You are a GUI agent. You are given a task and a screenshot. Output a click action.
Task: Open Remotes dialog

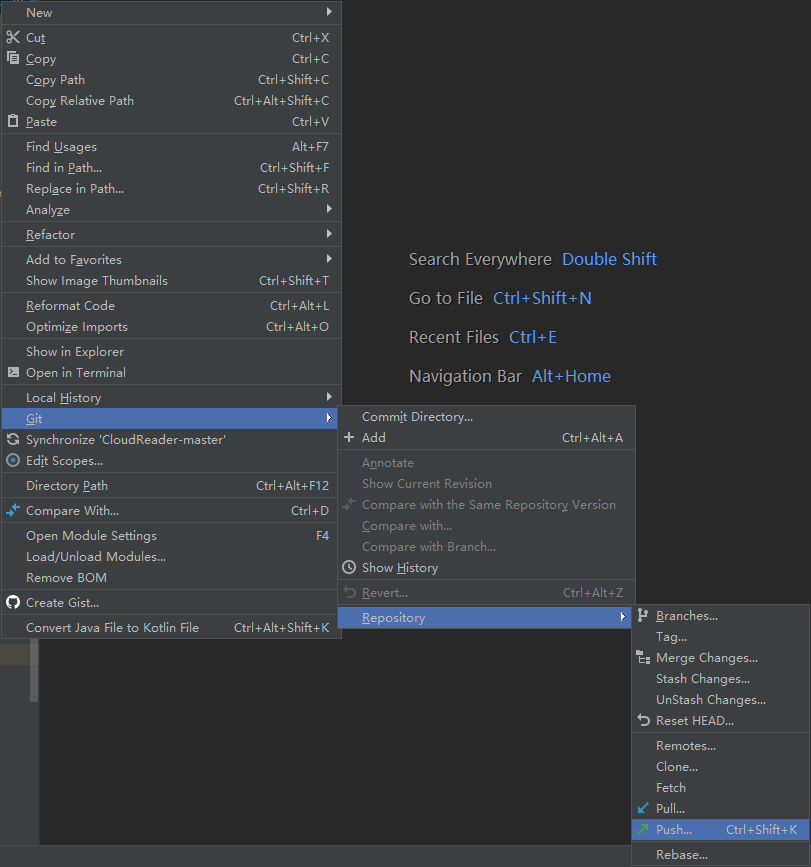coord(720,745)
